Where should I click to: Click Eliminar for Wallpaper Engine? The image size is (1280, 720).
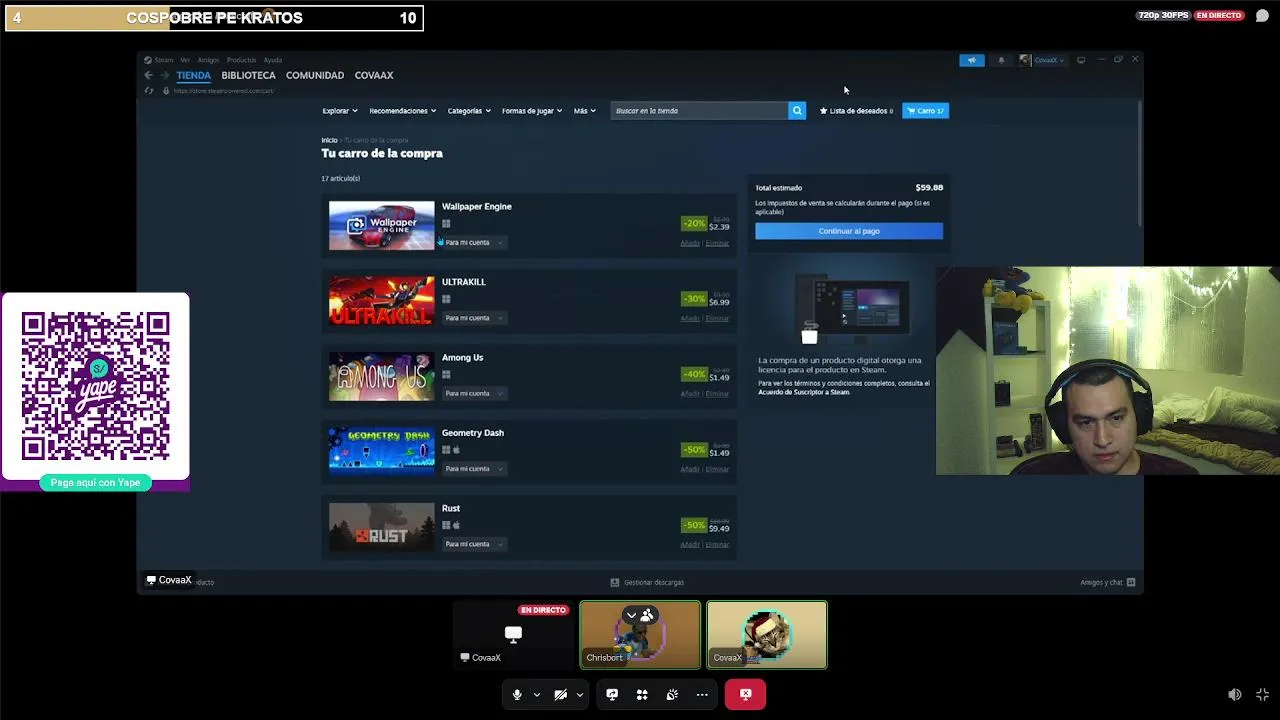click(x=717, y=243)
